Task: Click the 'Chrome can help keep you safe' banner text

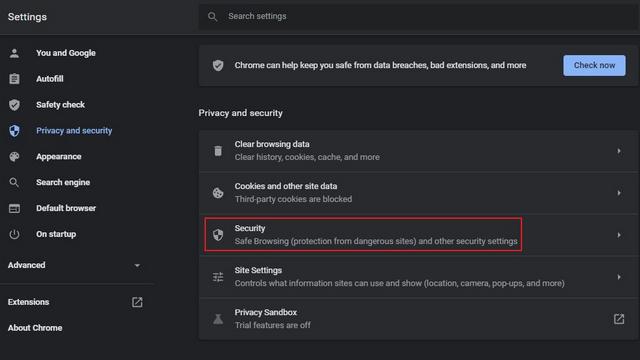Action: 380,65
